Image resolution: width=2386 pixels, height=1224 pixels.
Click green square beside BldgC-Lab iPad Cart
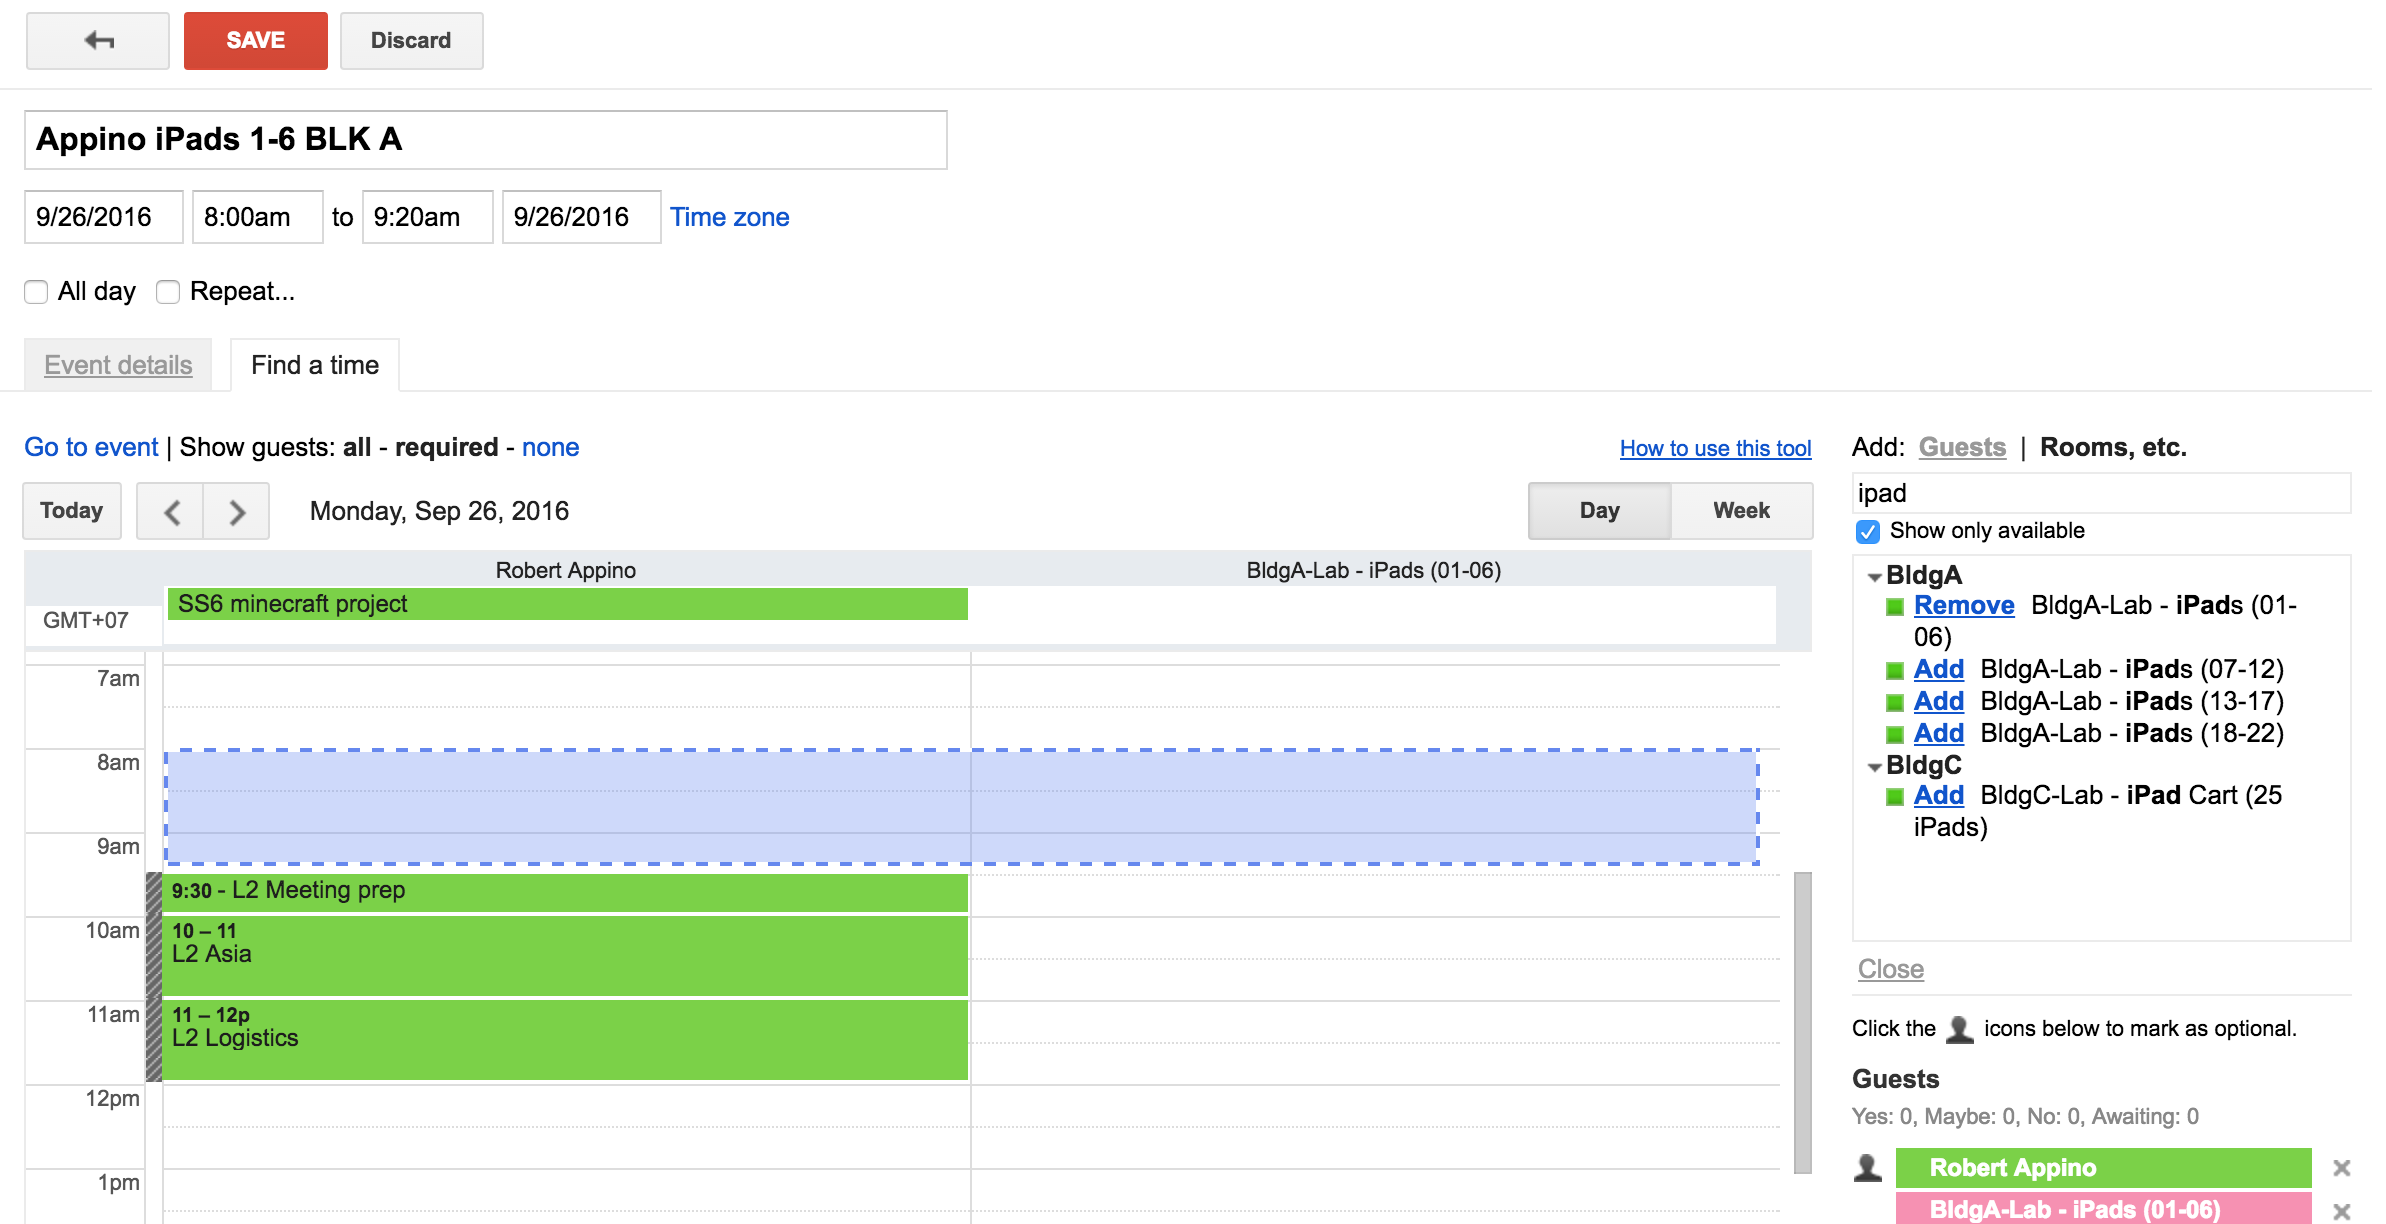click(x=1894, y=796)
